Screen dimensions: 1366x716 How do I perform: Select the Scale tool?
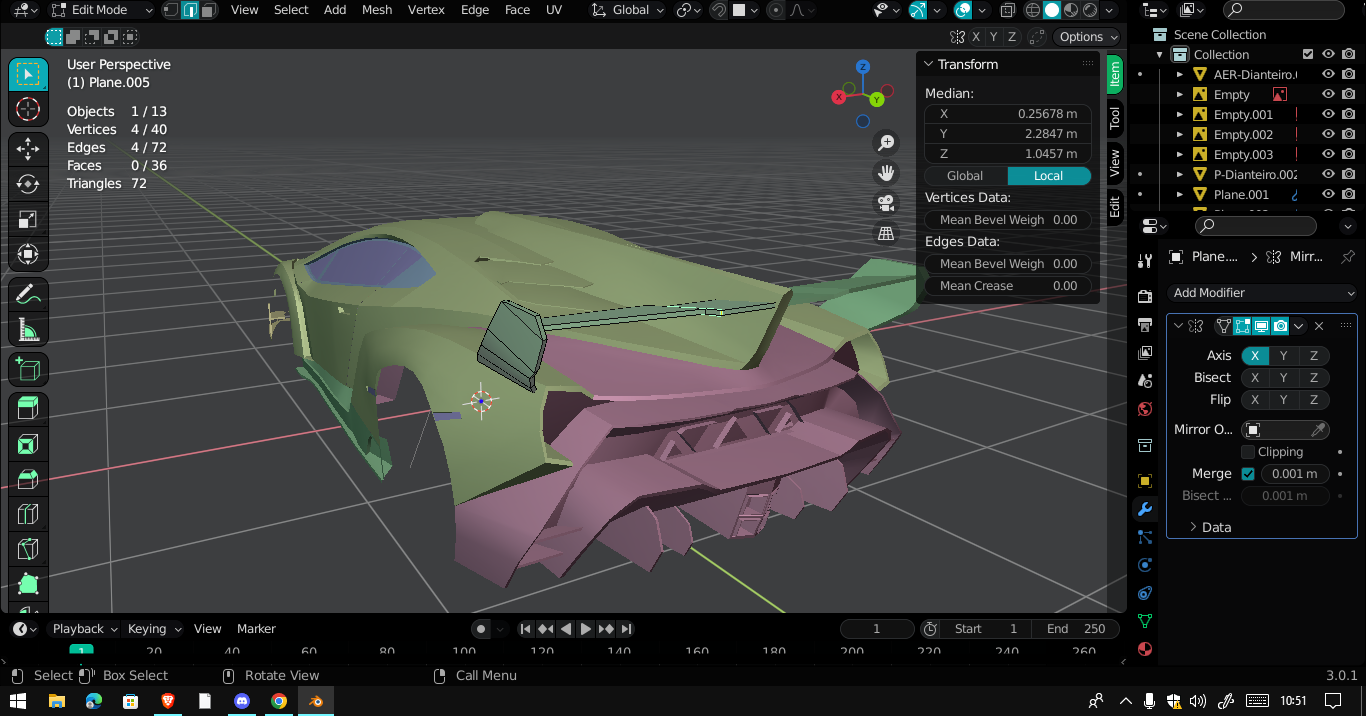tap(28, 219)
